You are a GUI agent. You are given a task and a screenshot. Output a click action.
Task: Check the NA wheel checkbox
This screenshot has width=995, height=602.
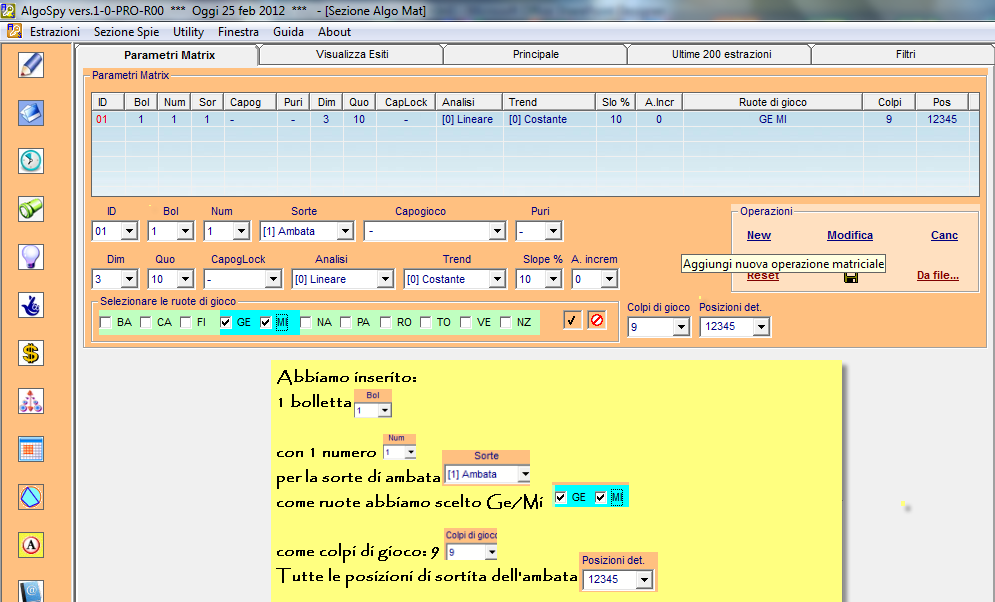[306, 322]
